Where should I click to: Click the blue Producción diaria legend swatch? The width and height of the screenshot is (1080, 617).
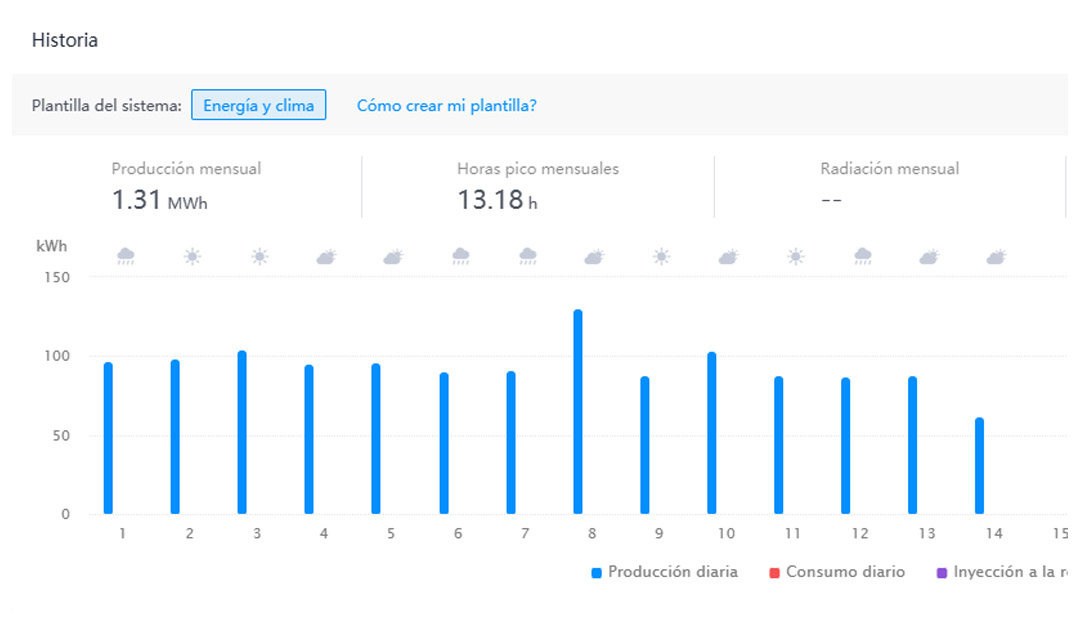[596, 573]
